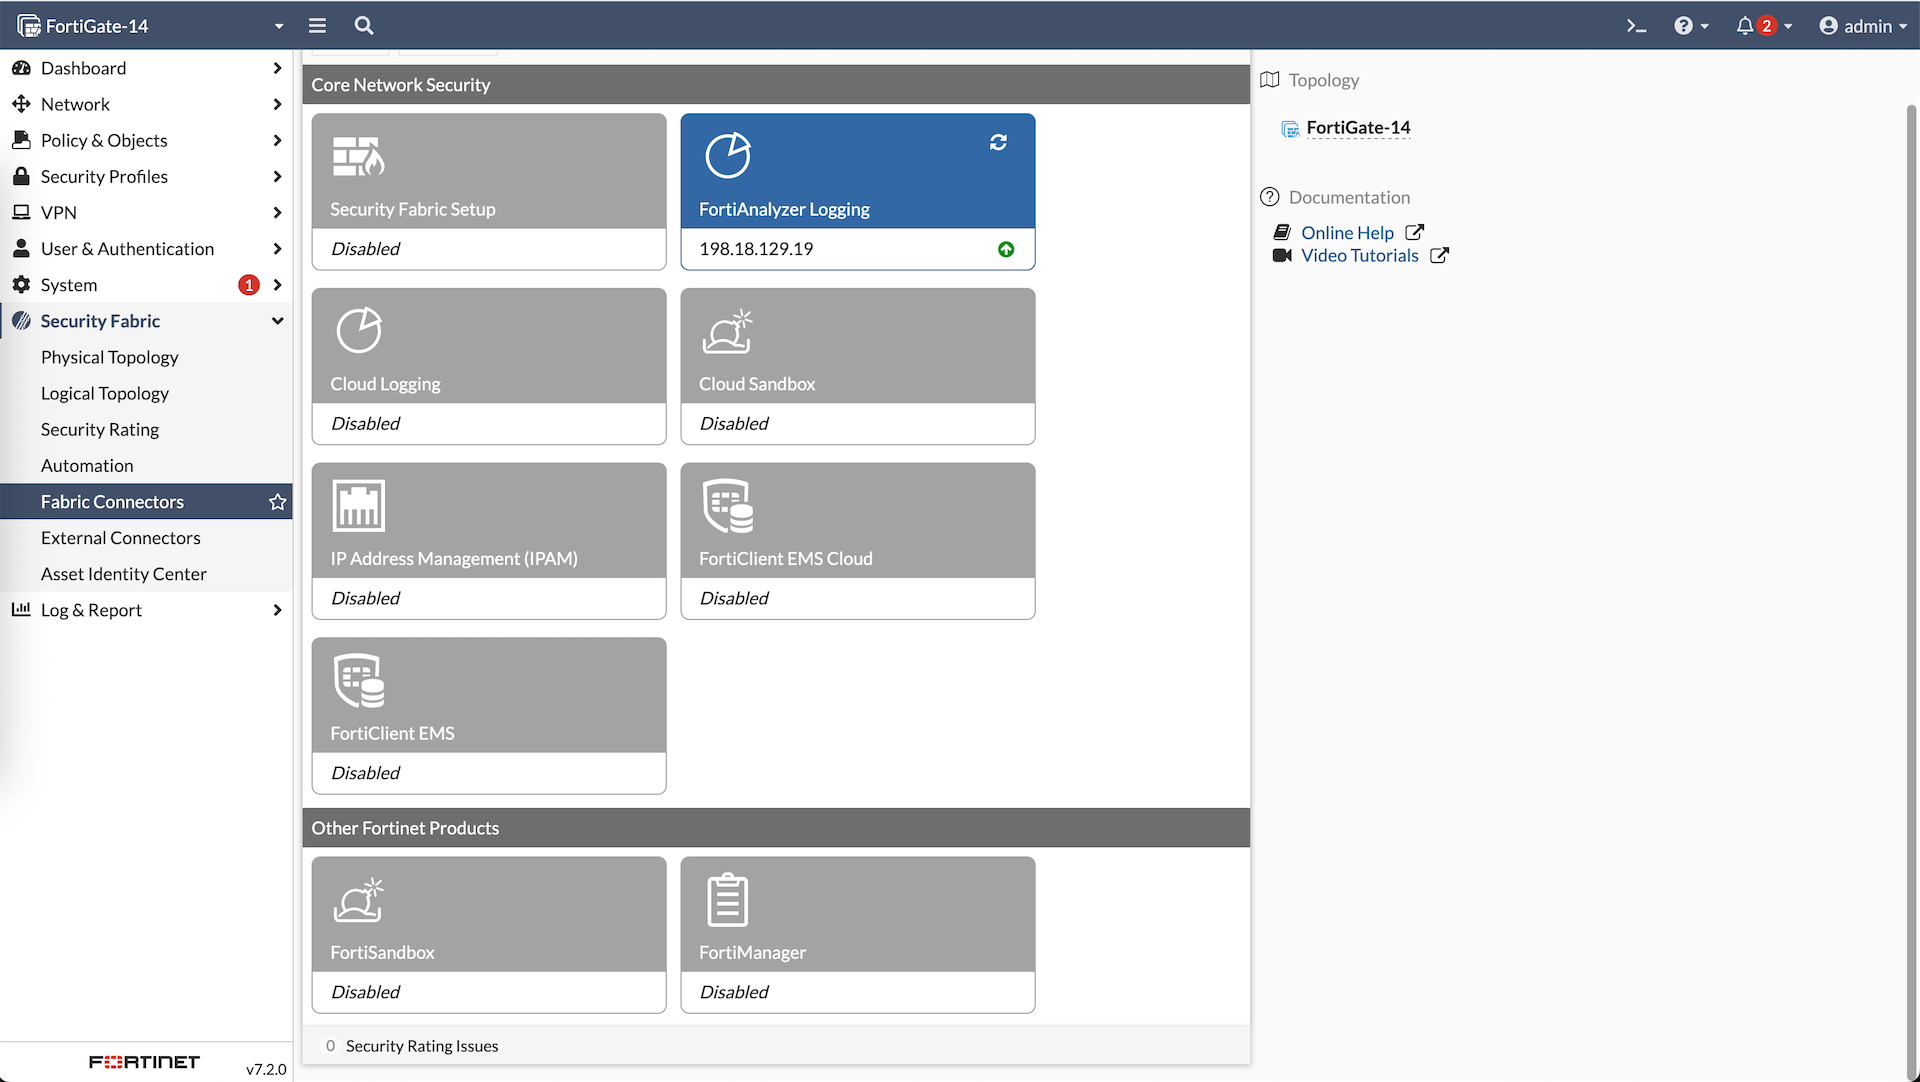Open the Video Tutorials link

pyautogui.click(x=1359, y=256)
